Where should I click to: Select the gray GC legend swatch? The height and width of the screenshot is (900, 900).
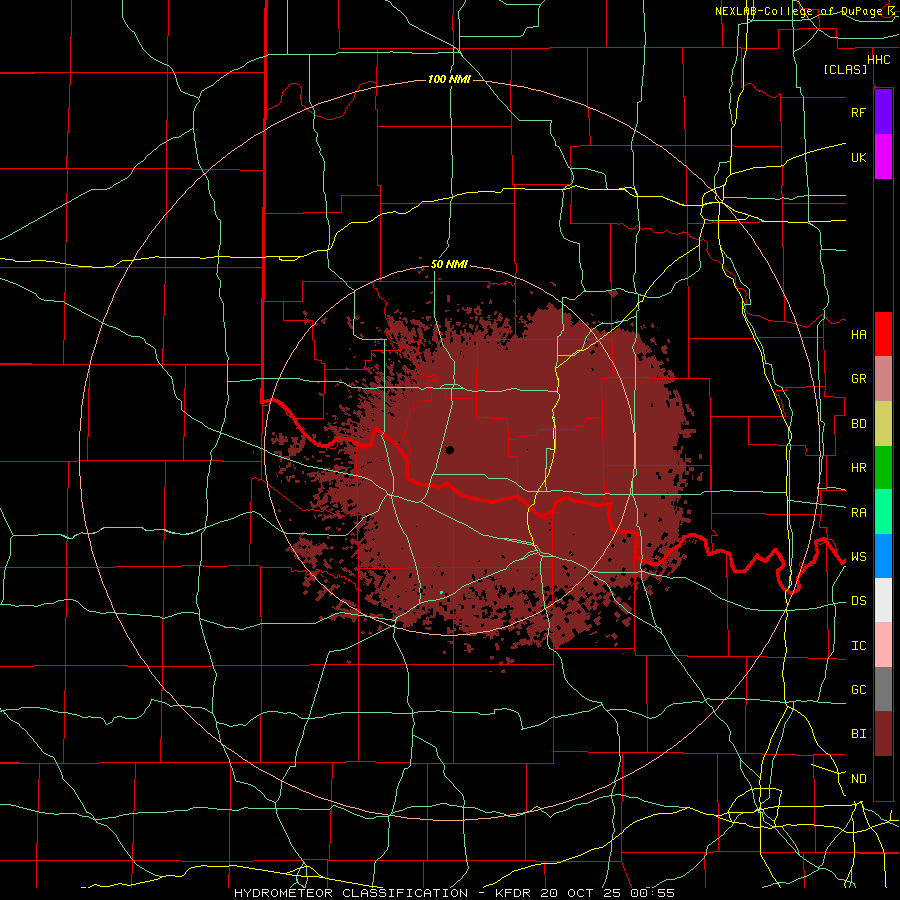coord(883,689)
